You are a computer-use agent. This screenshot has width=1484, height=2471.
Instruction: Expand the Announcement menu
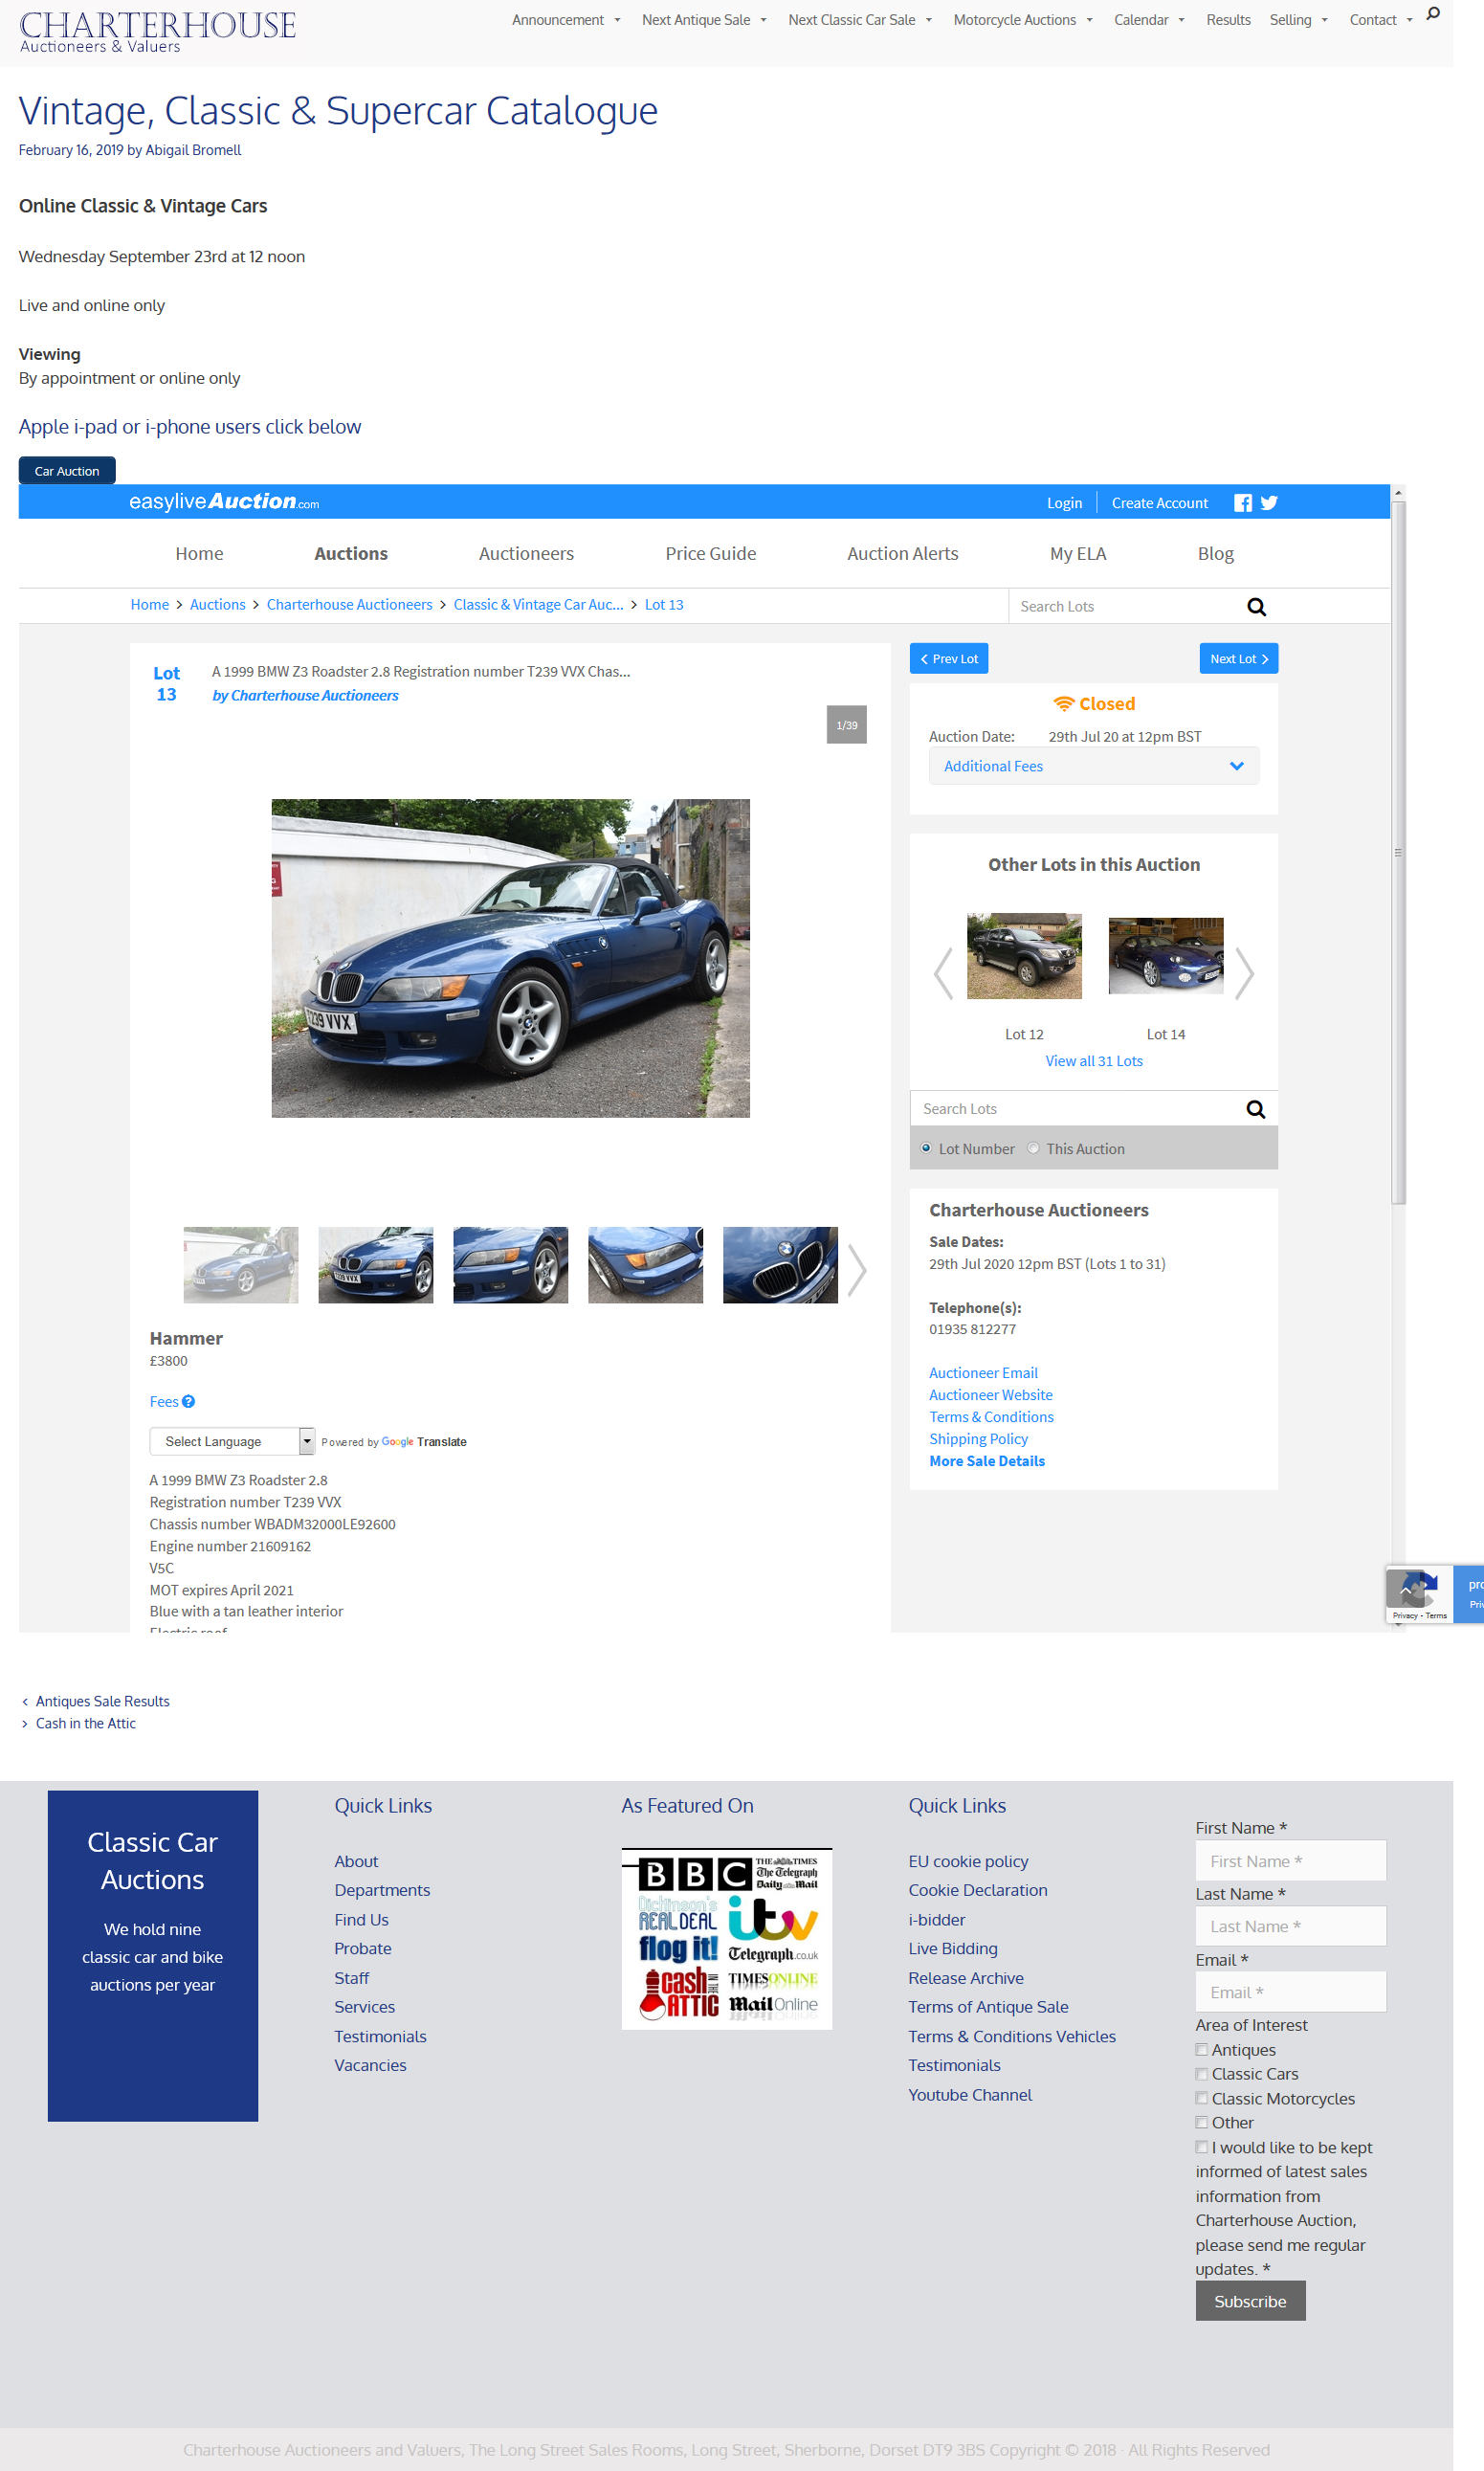(566, 20)
